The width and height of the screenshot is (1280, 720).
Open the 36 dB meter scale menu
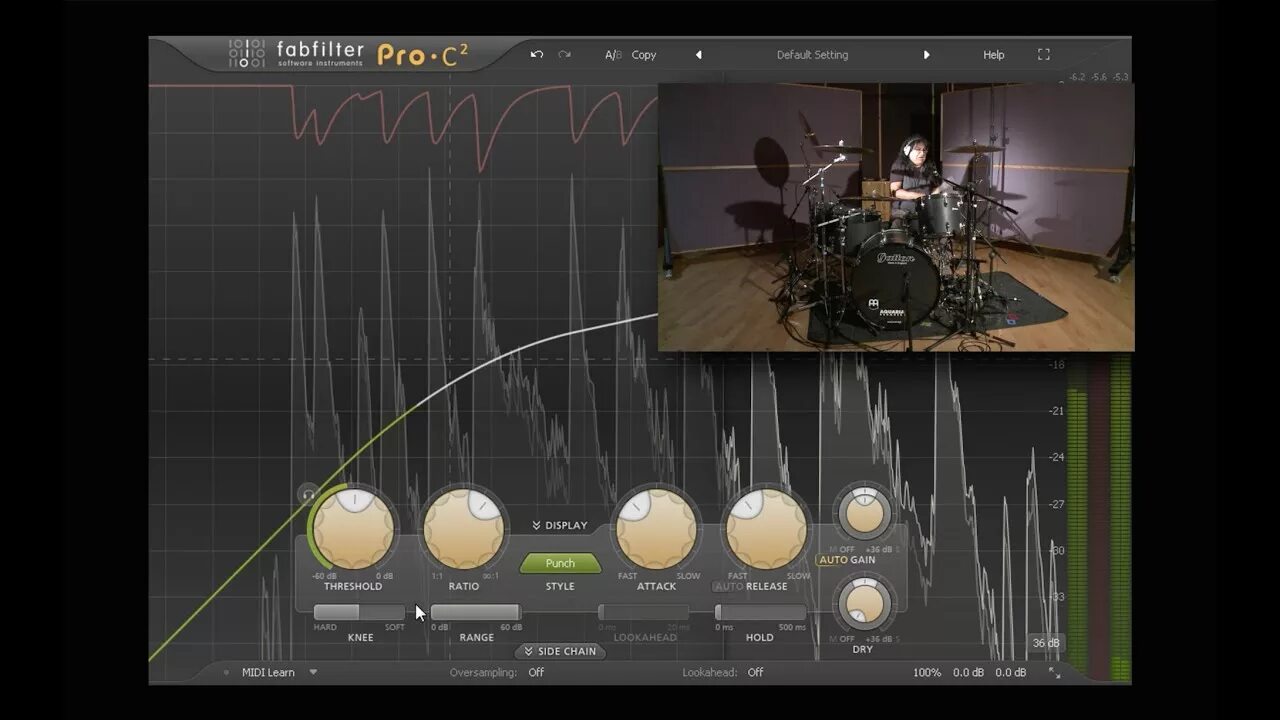[x=1046, y=643]
